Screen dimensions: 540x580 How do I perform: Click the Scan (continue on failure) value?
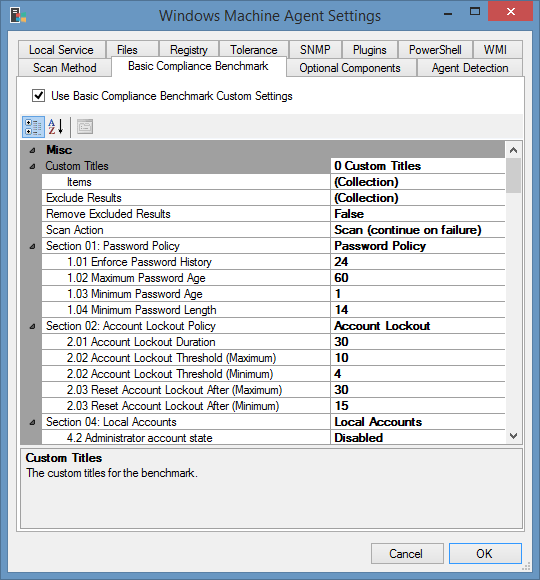point(418,230)
